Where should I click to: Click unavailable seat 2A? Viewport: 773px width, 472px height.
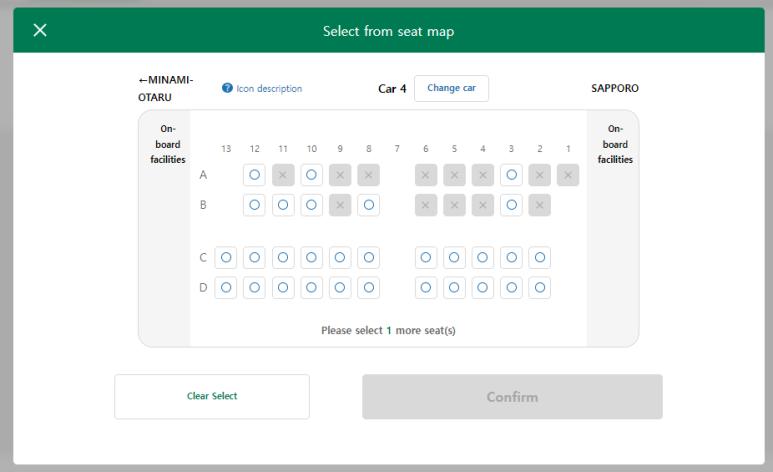coord(540,175)
